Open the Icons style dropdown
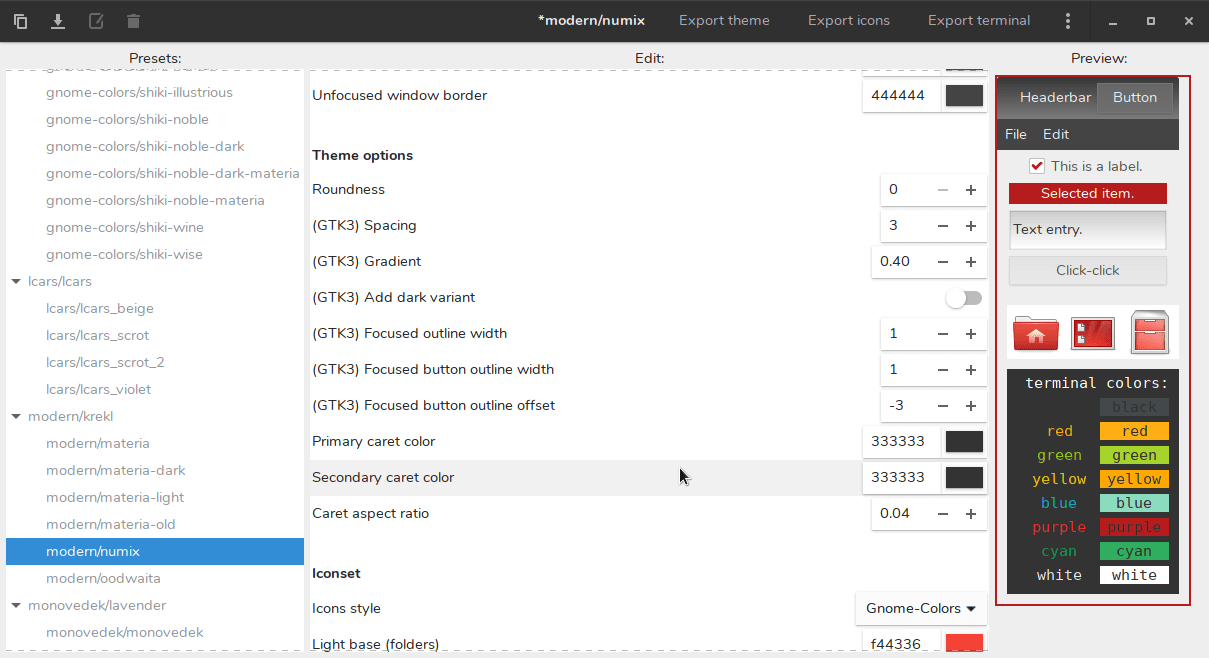1209x658 pixels. (920, 608)
